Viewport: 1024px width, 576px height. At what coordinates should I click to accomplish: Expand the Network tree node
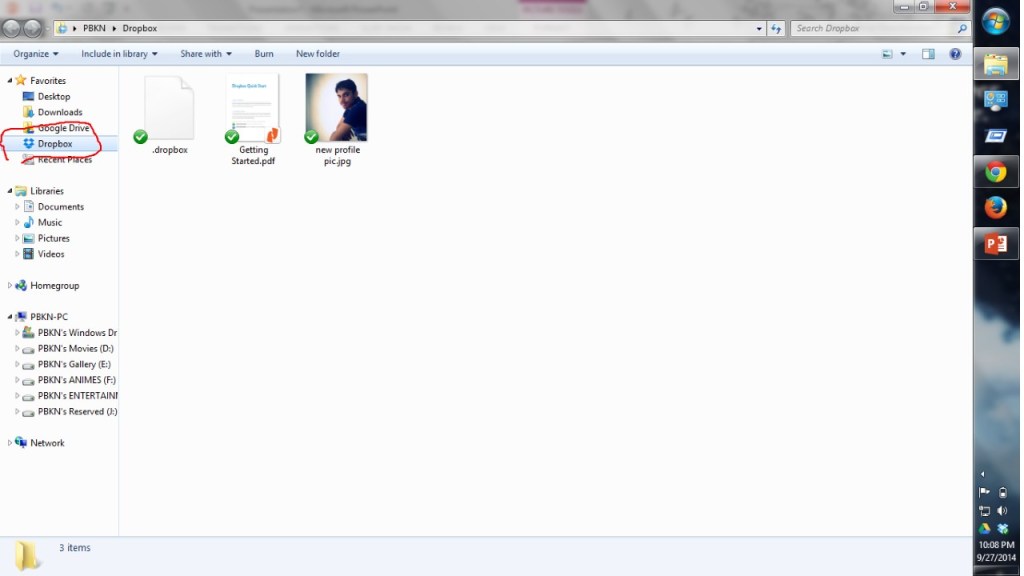pos(10,443)
